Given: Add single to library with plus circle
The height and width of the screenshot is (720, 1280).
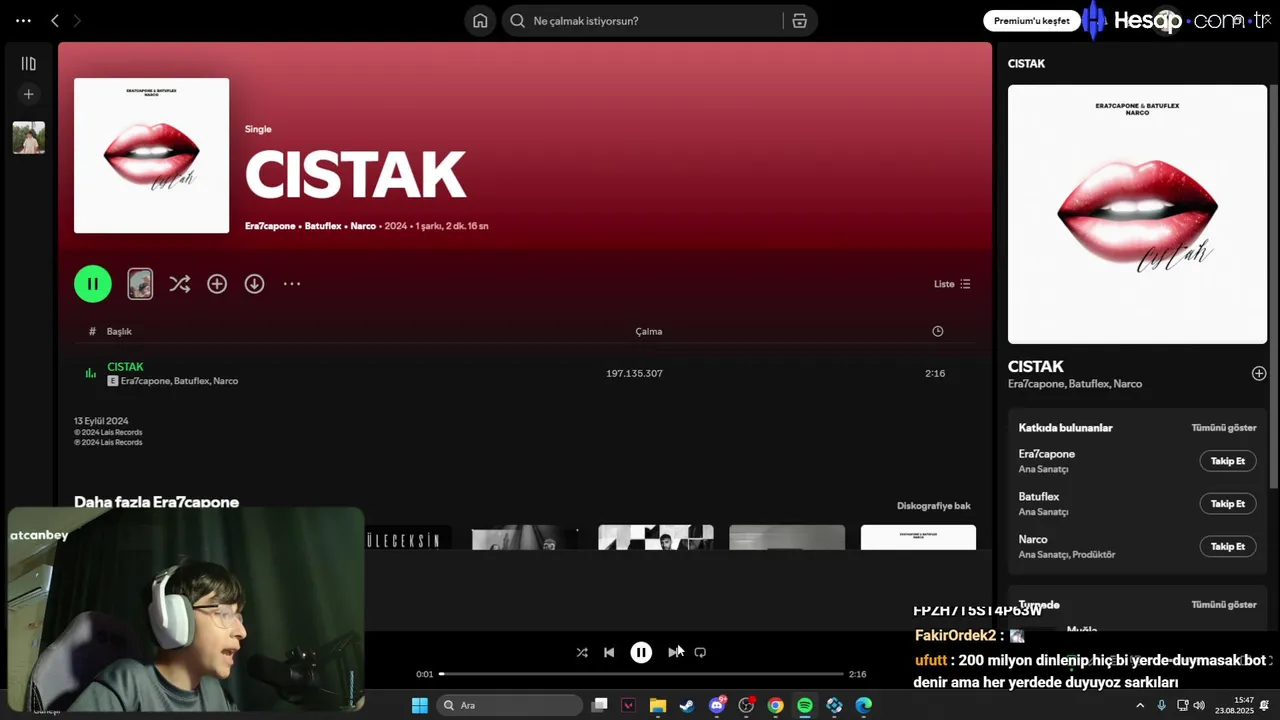Looking at the screenshot, I should point(217,284).
